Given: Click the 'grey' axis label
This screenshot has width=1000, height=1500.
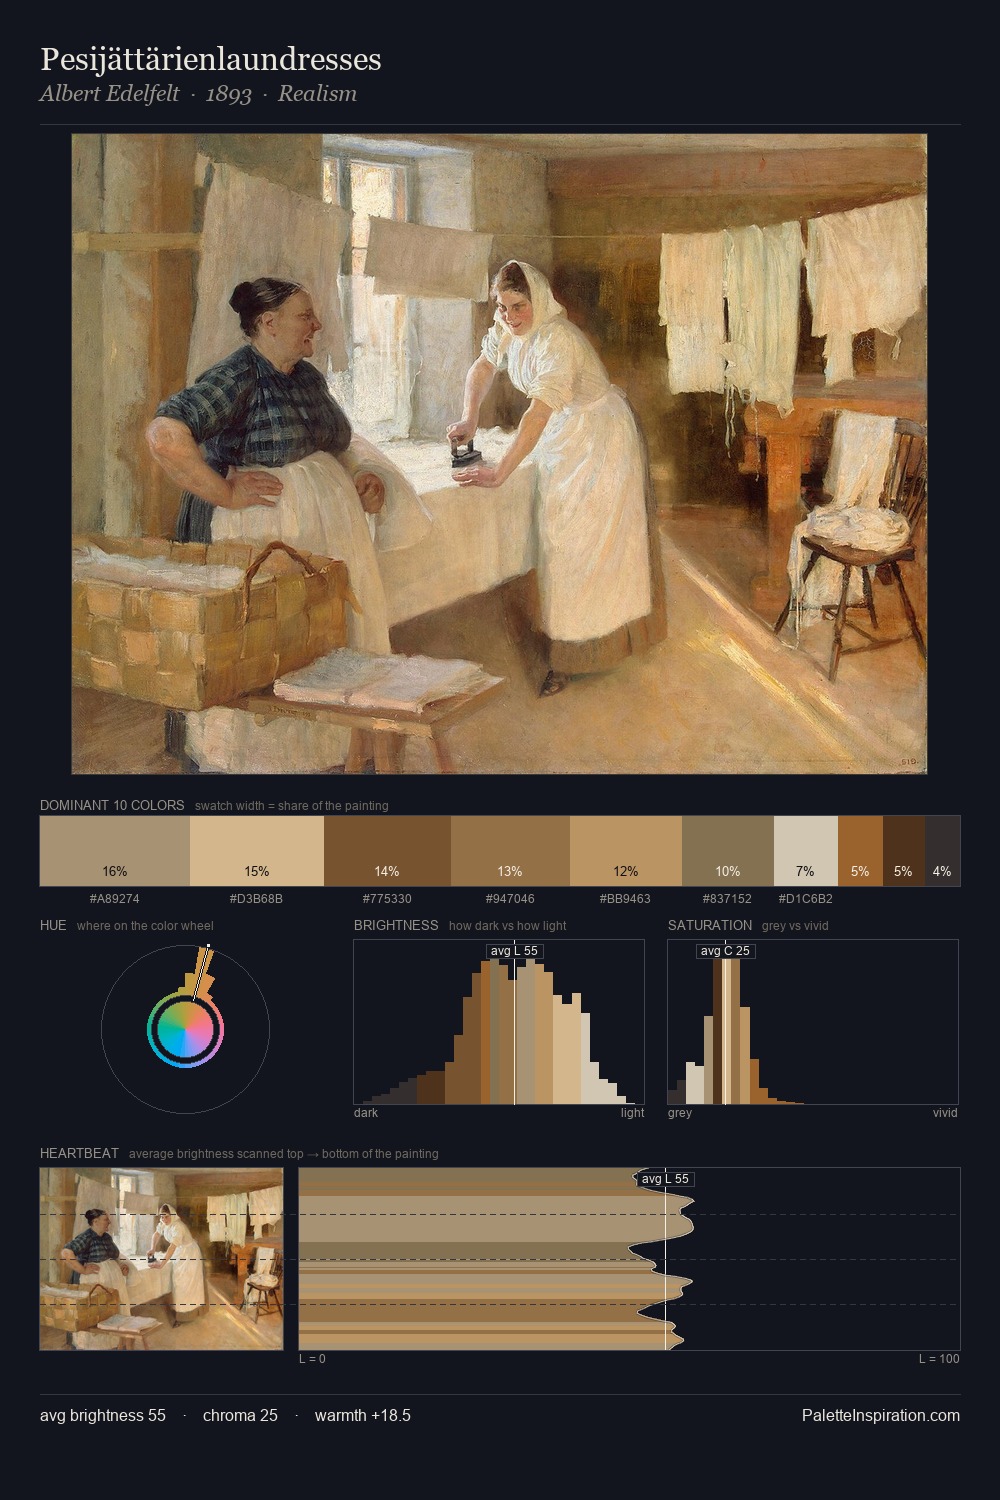Looking at the screenshot, I should coord(680,1113).
